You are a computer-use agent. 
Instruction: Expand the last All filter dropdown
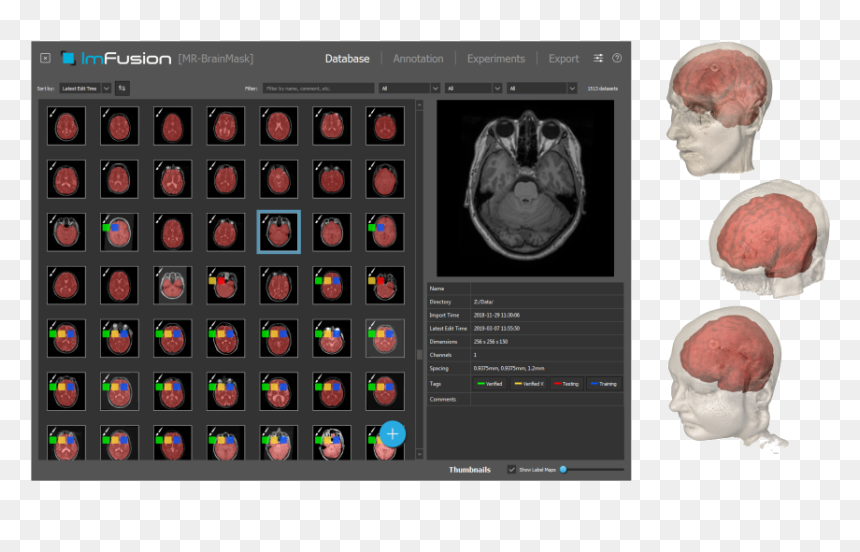click(x=541, y=88)
